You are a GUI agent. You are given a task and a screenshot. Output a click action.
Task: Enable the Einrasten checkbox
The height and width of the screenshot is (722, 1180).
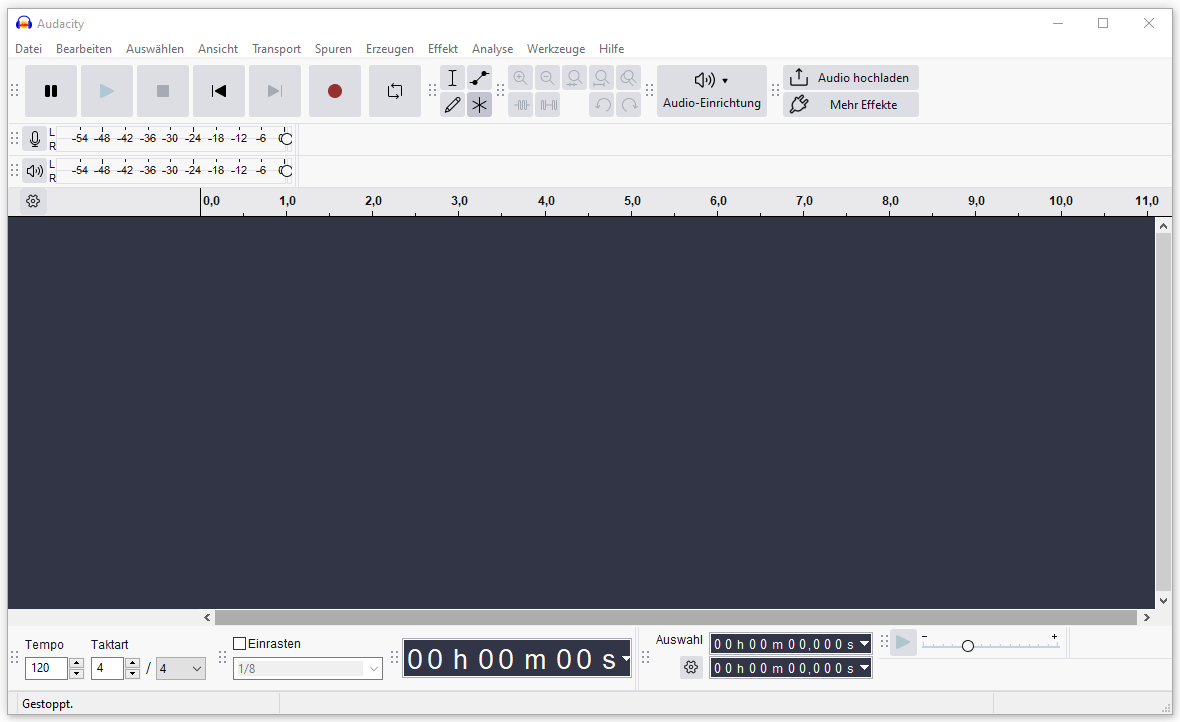coord(239,644)
